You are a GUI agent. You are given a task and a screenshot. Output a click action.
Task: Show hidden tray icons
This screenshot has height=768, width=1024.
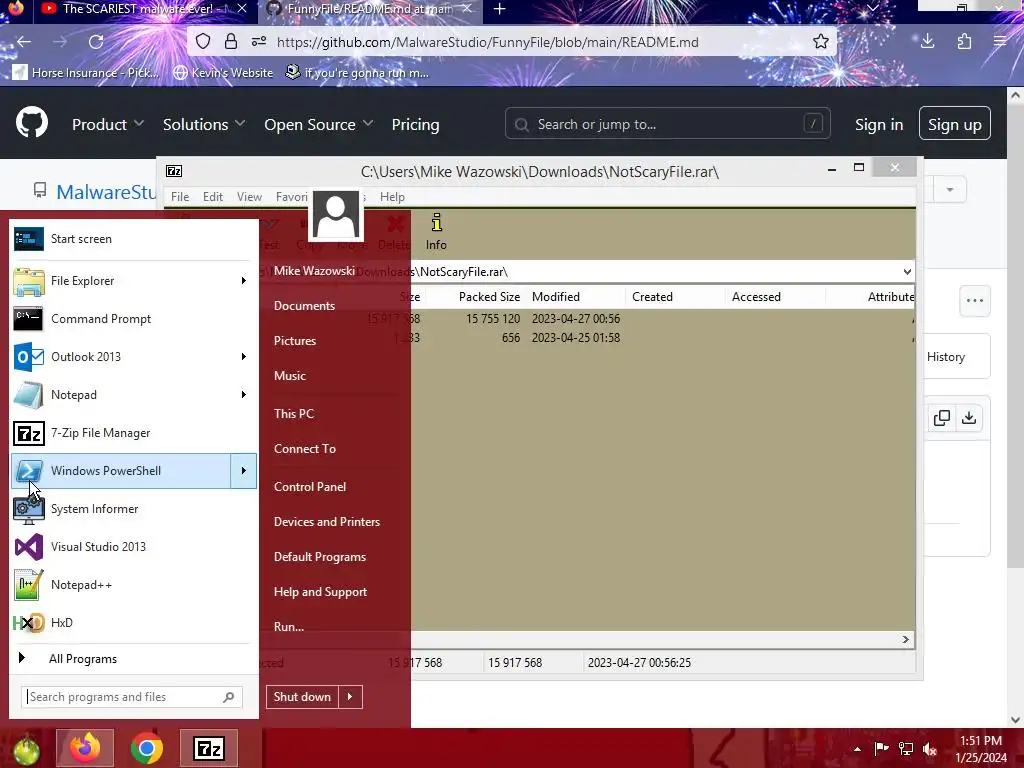click(857, 749)
